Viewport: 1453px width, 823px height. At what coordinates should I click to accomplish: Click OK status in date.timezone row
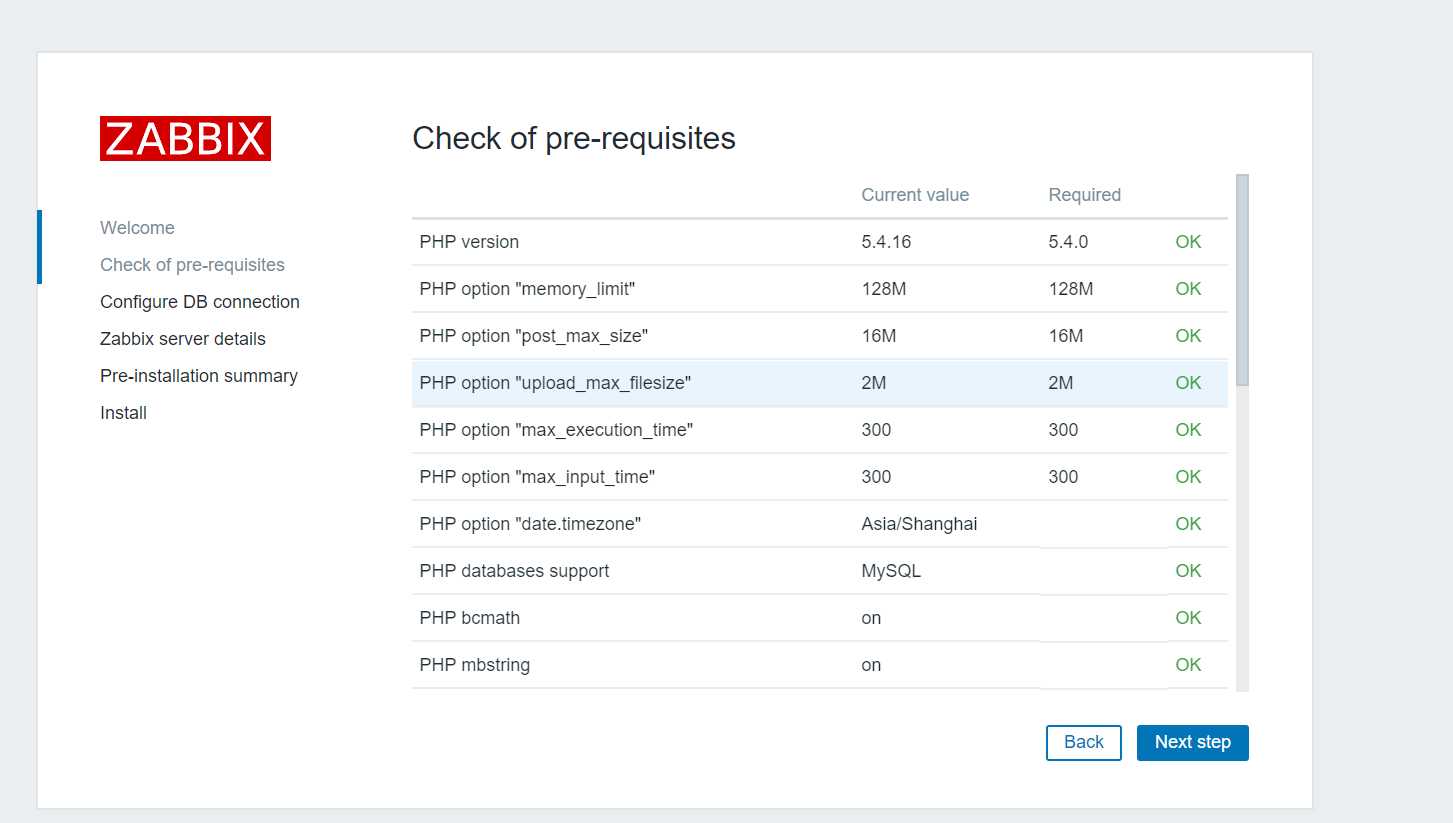1188,524
